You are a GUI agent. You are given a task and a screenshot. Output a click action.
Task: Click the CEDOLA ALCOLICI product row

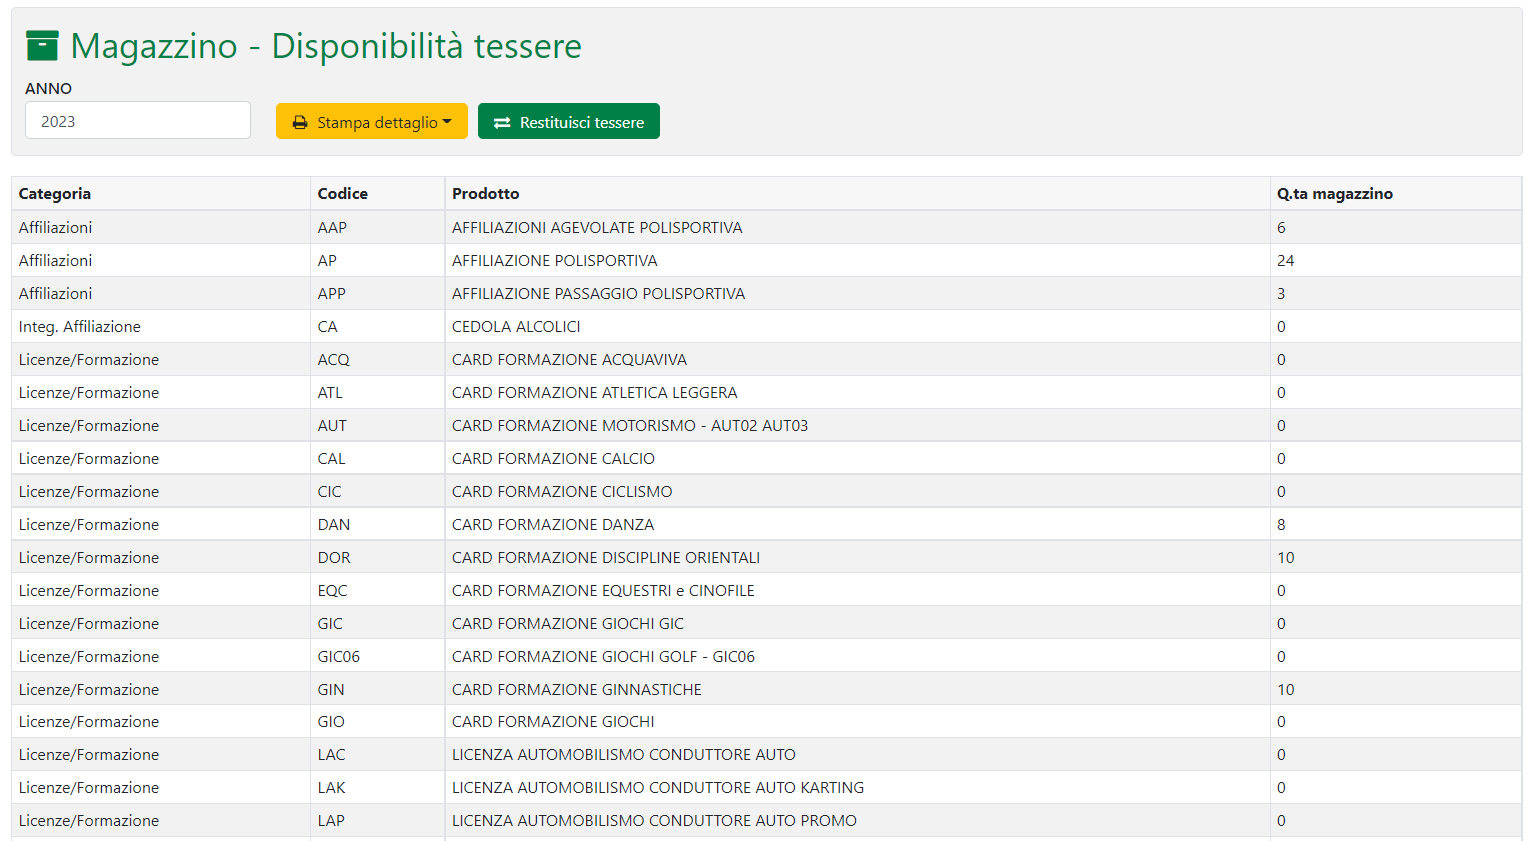point(516,327)
